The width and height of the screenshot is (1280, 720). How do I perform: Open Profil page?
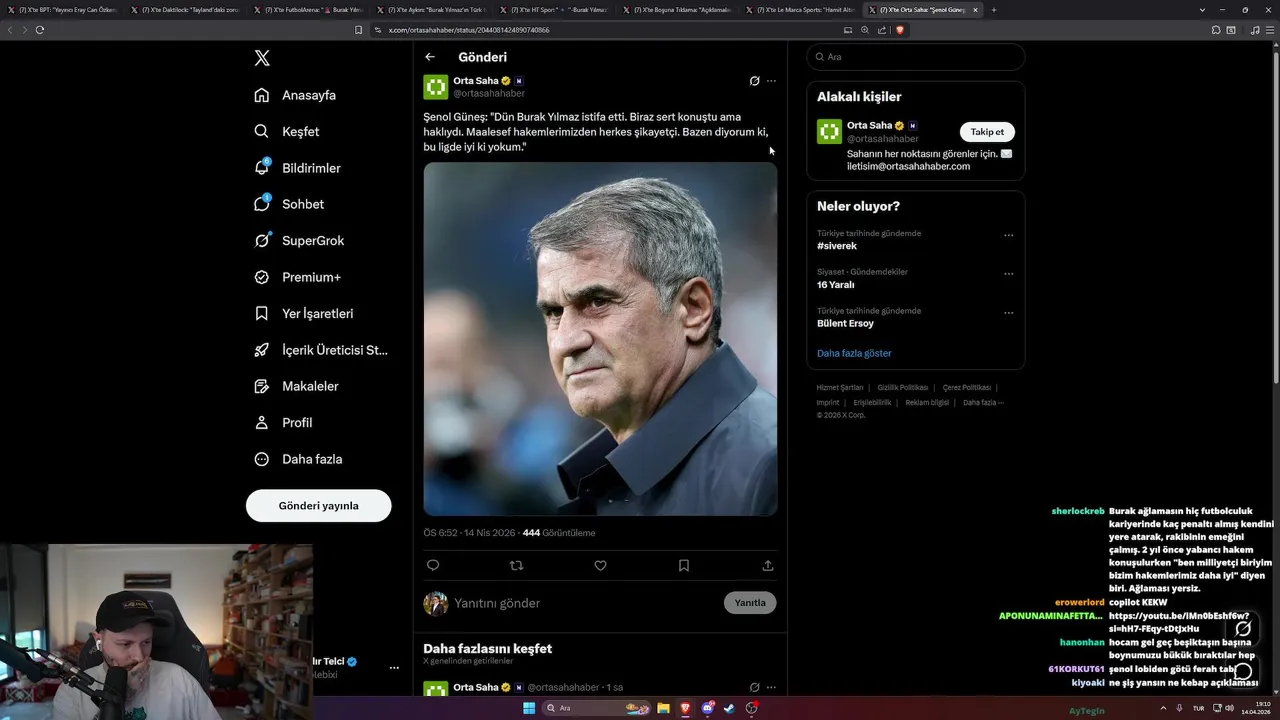(x=283, y=422)
